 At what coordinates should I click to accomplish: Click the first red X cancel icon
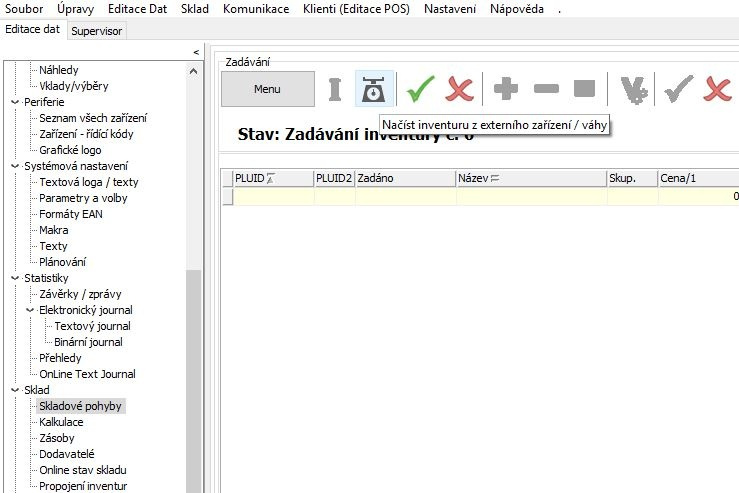460,90
